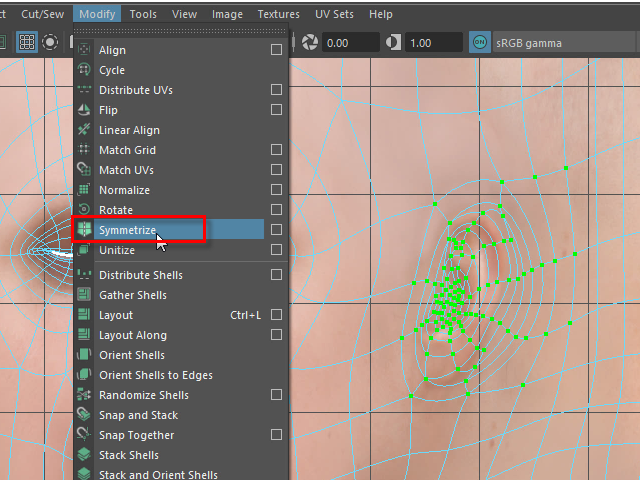Click the gamma half-circle icon in toolbar
This screenshot has width=640, height=480.
pyautogui.click(x=393, y=43)
